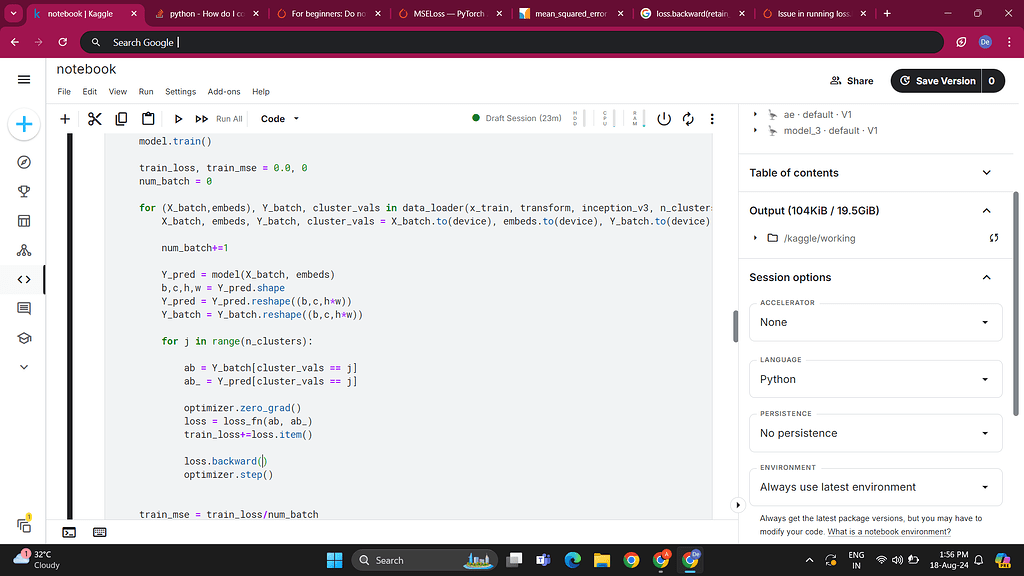Image resolution: width=1024 pixels, height=576 pixels.
Task: Open the compass Home icon in sidebar
Action: (24, 162)
